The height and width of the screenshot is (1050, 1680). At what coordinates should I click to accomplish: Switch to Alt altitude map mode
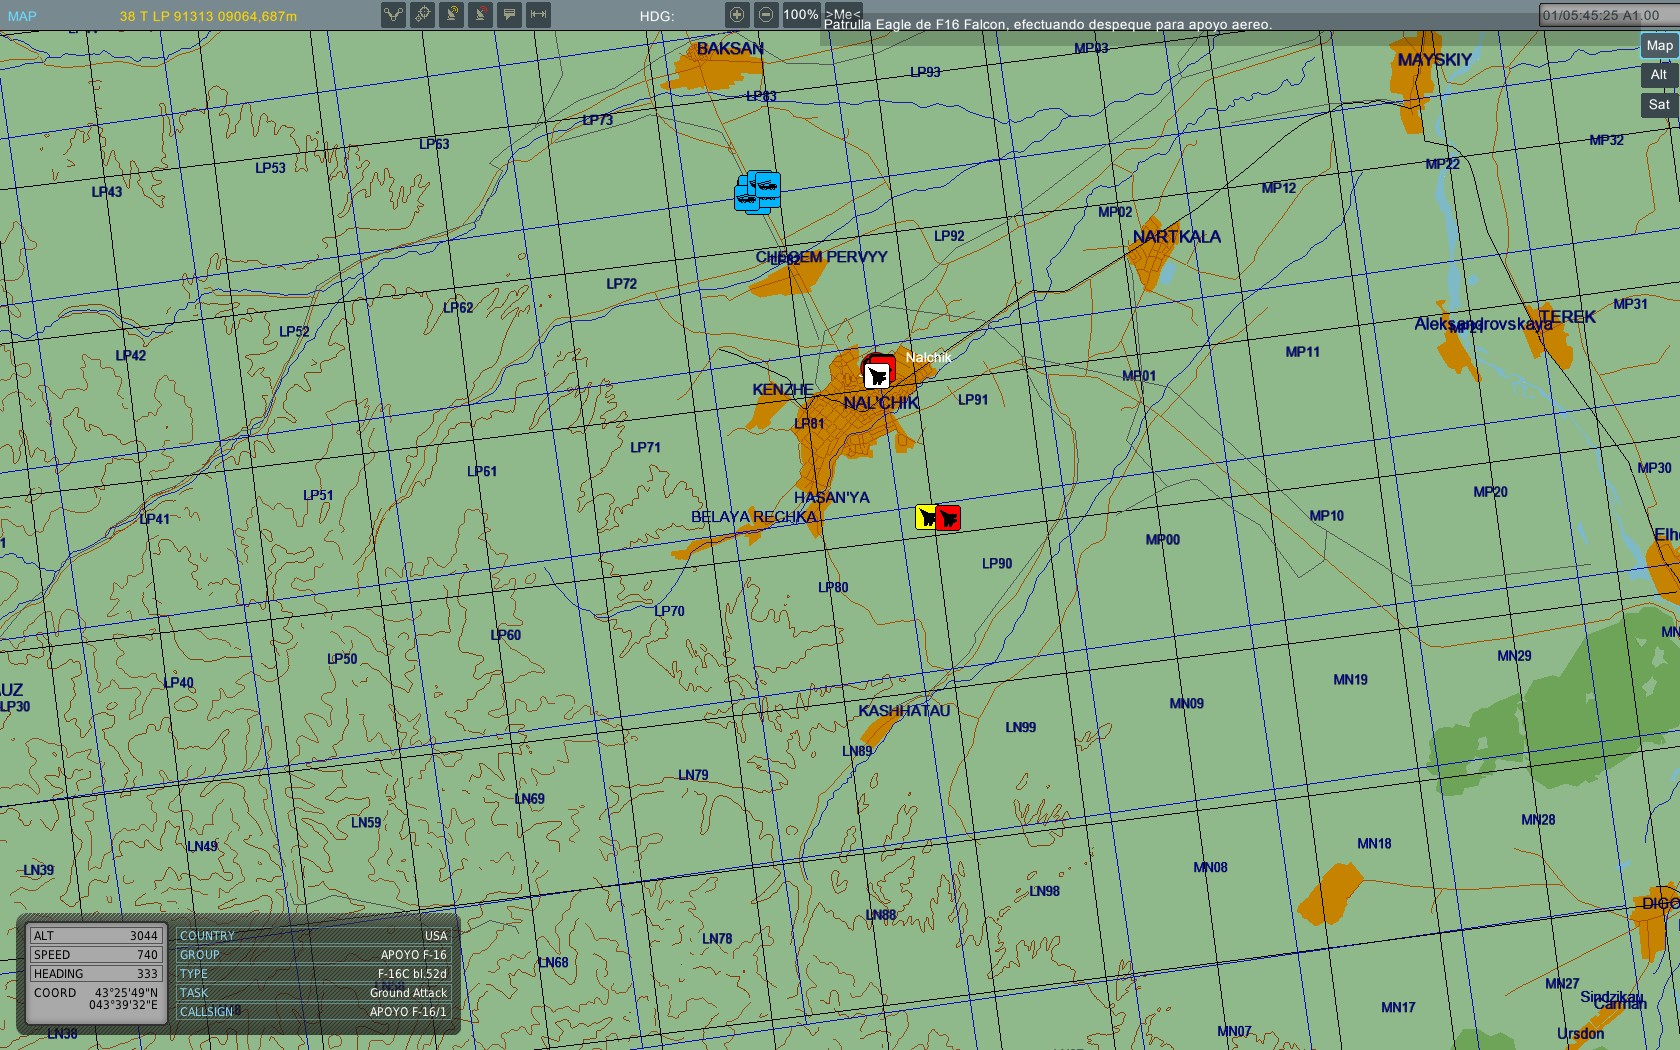point(1659,75)
